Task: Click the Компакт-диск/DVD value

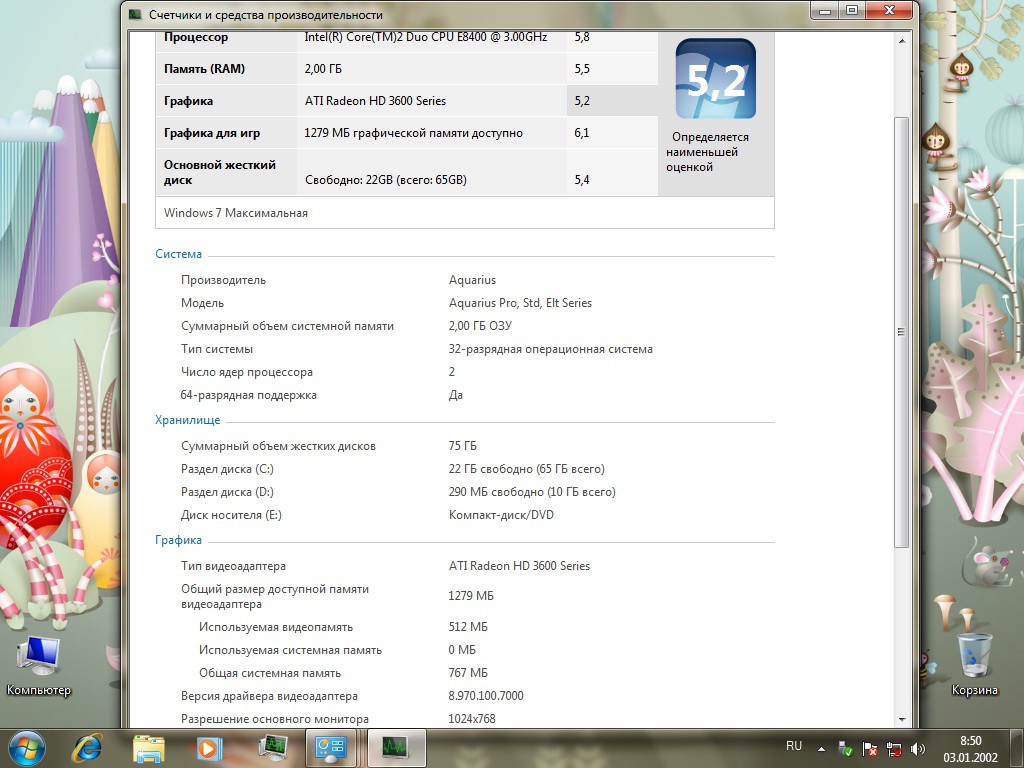Action: pos(501,515)
